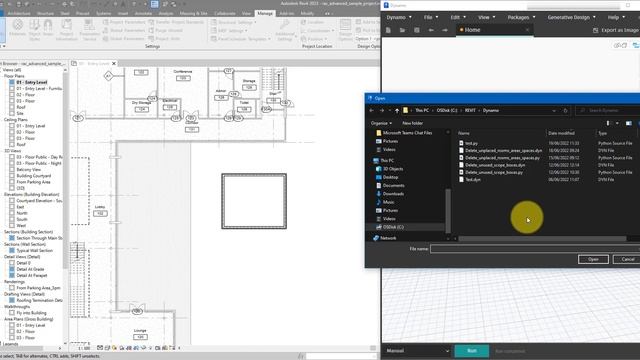Click the Run button in Dynamo
This screenshot has height=360, width=640.
[x=472, y=351]
